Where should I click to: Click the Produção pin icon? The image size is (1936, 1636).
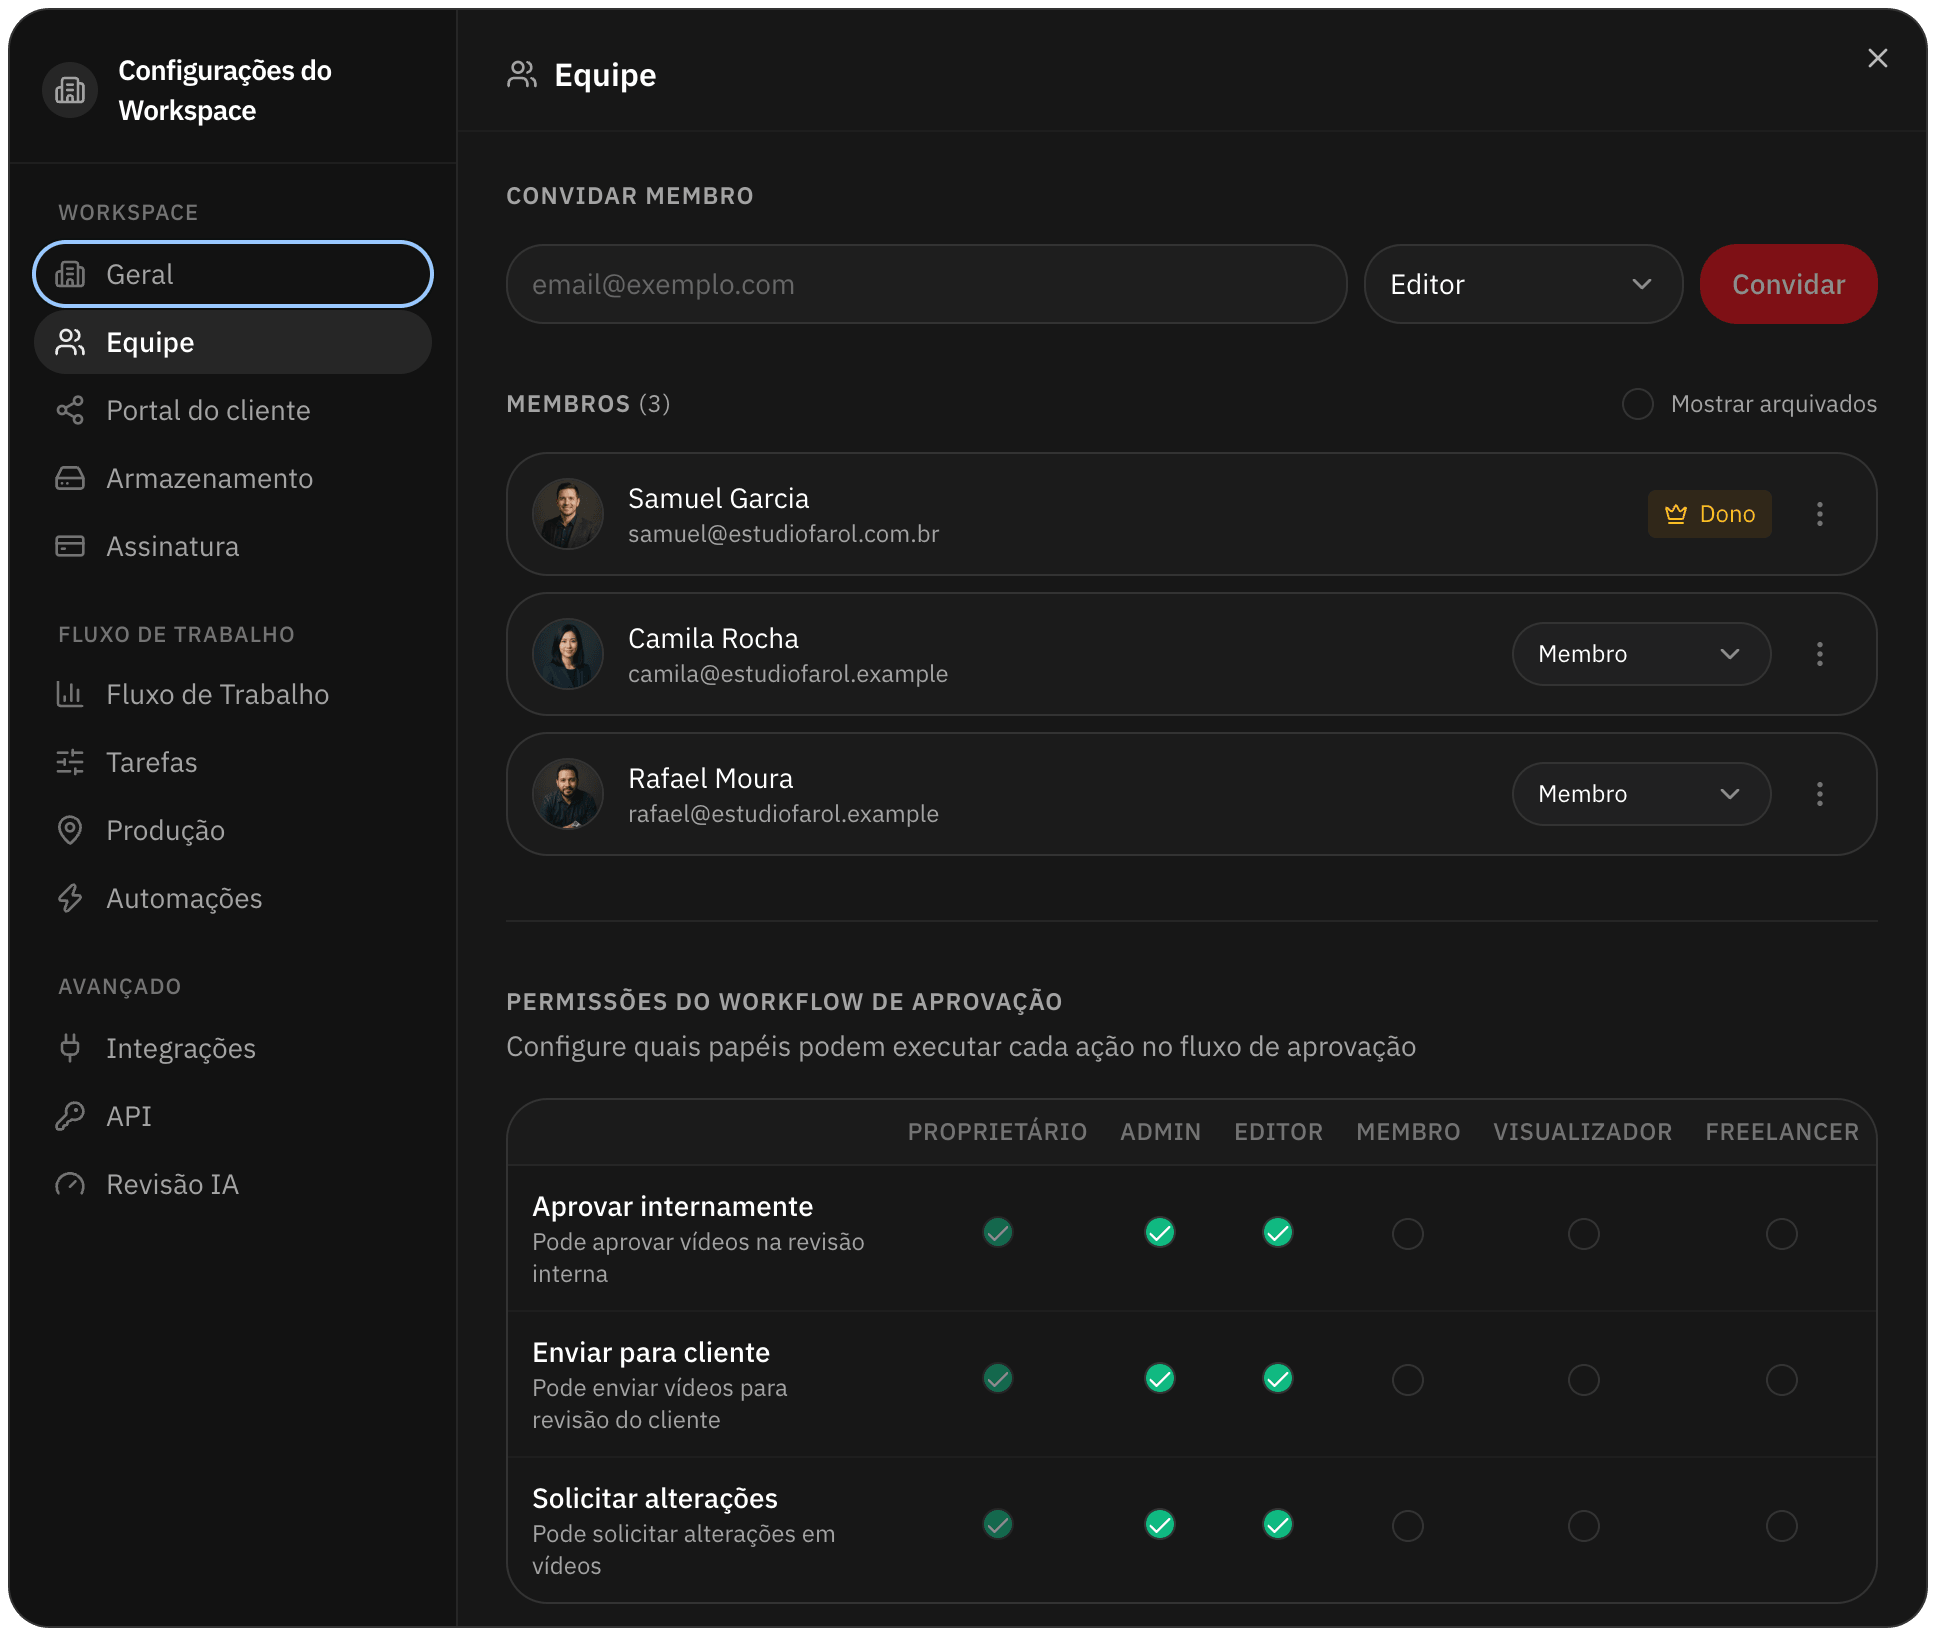[70, 830]
